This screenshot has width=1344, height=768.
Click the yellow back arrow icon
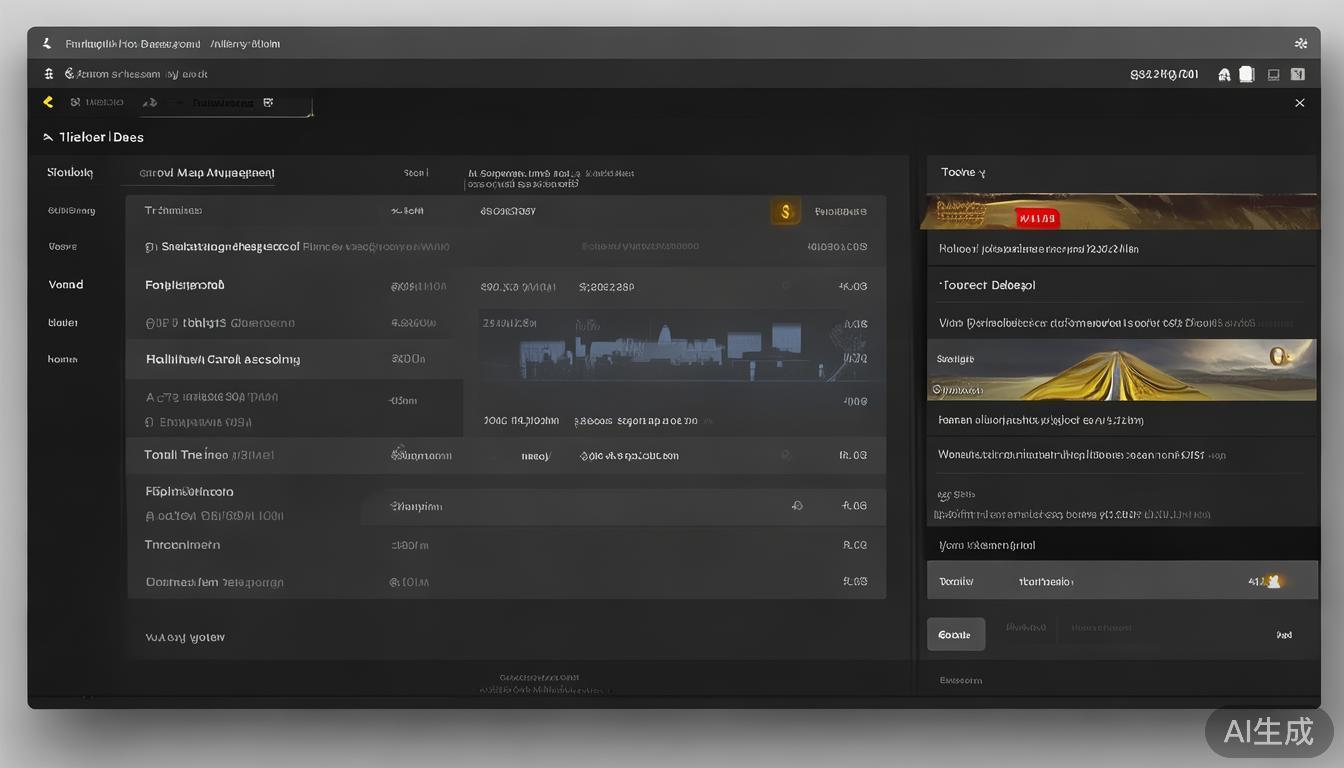click(x=47, y=102)
